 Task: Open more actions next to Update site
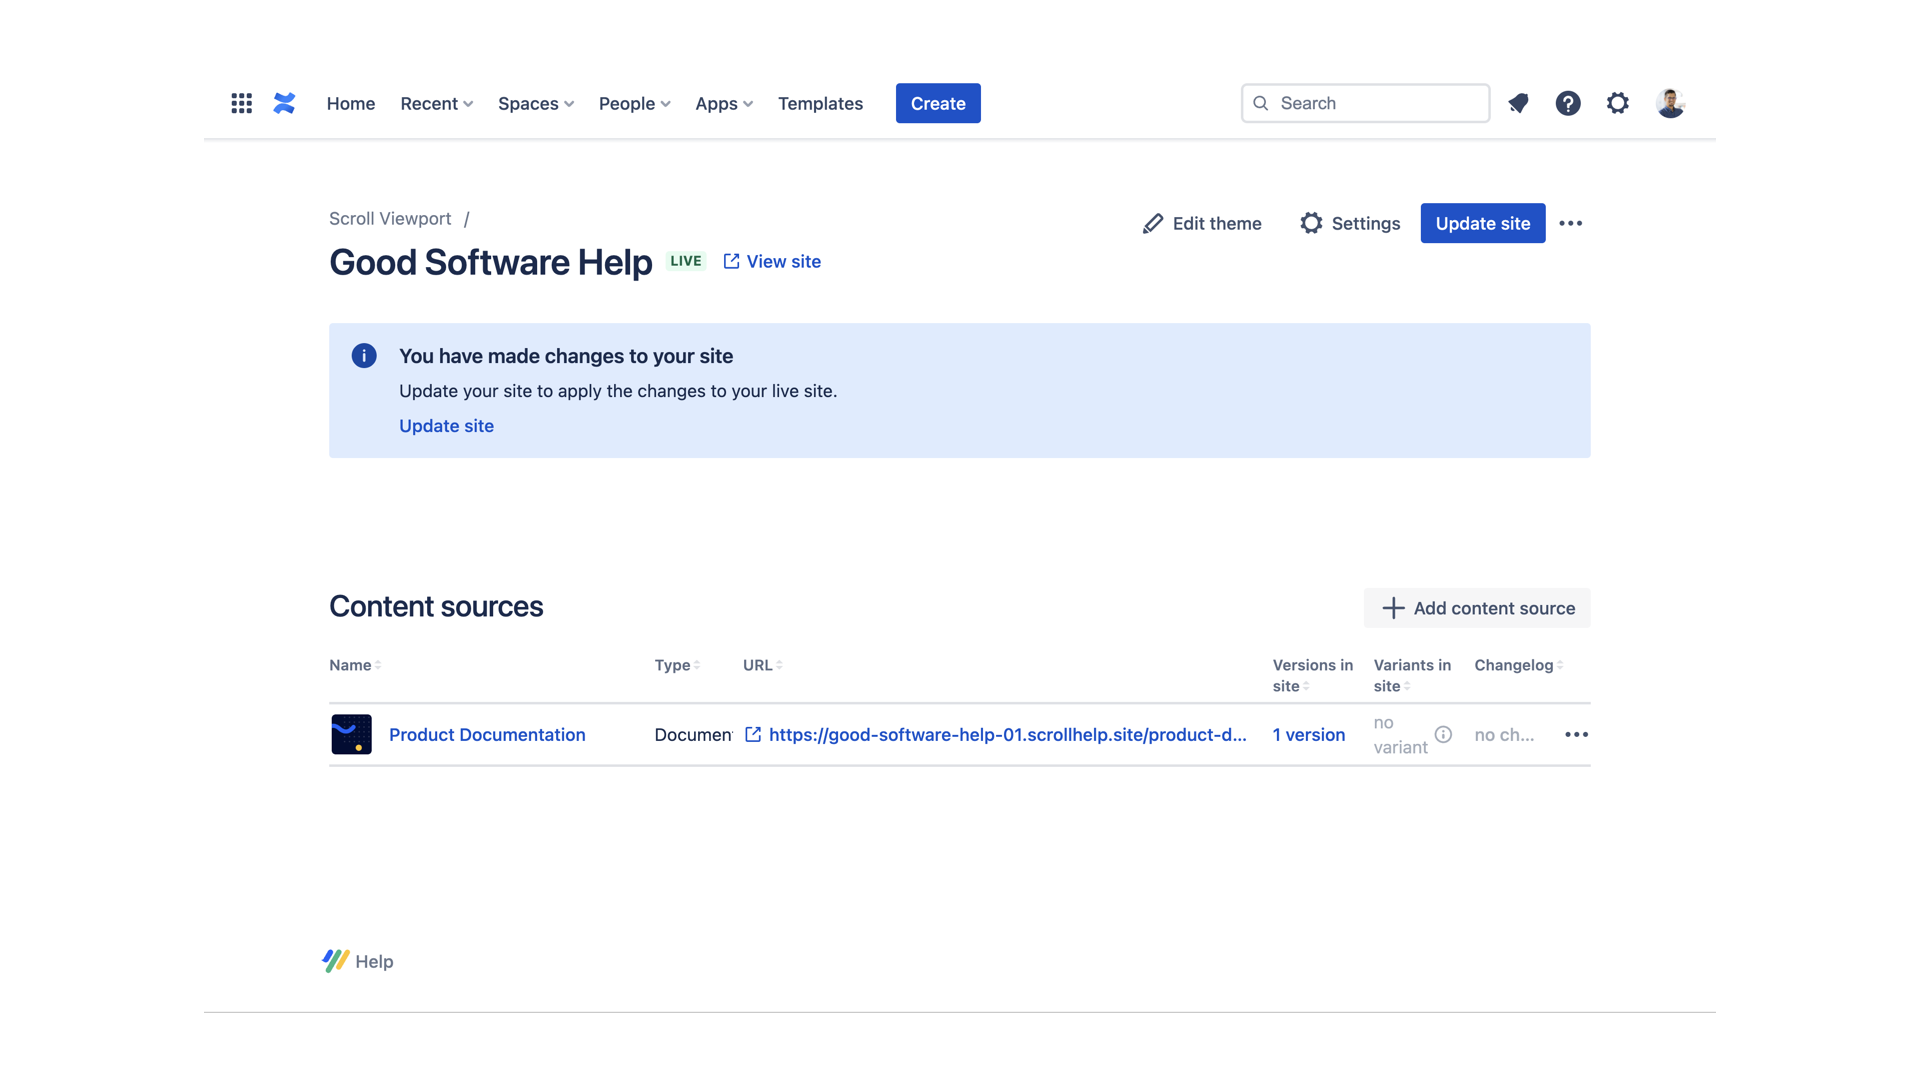1570,223
